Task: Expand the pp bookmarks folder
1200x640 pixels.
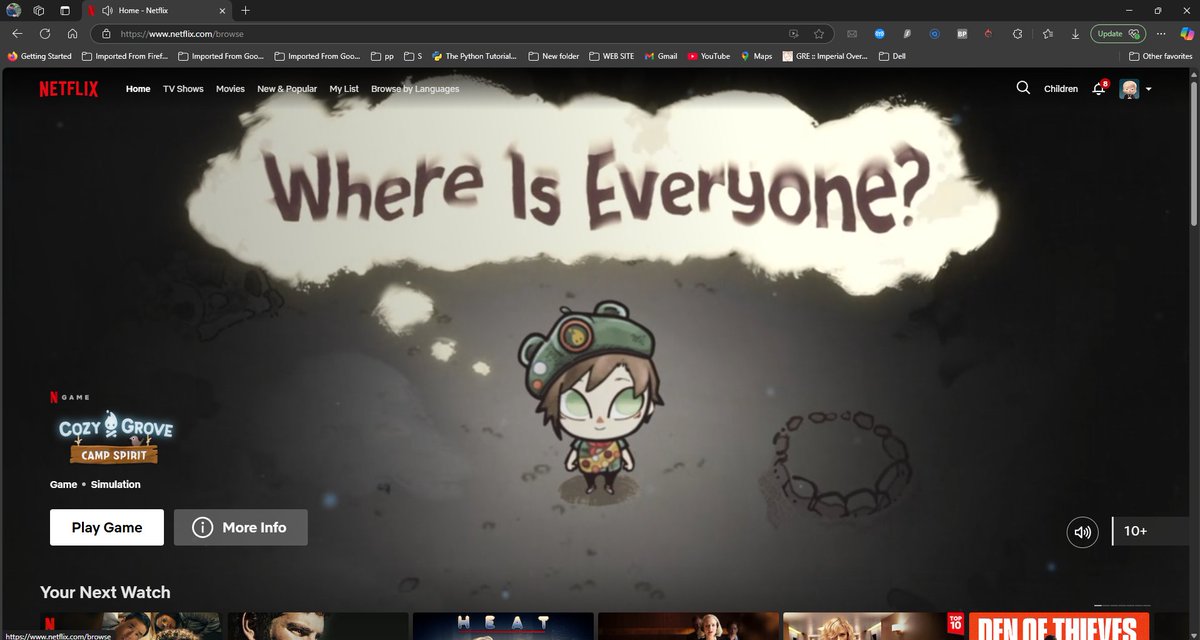Action: (x=382, y=56)
